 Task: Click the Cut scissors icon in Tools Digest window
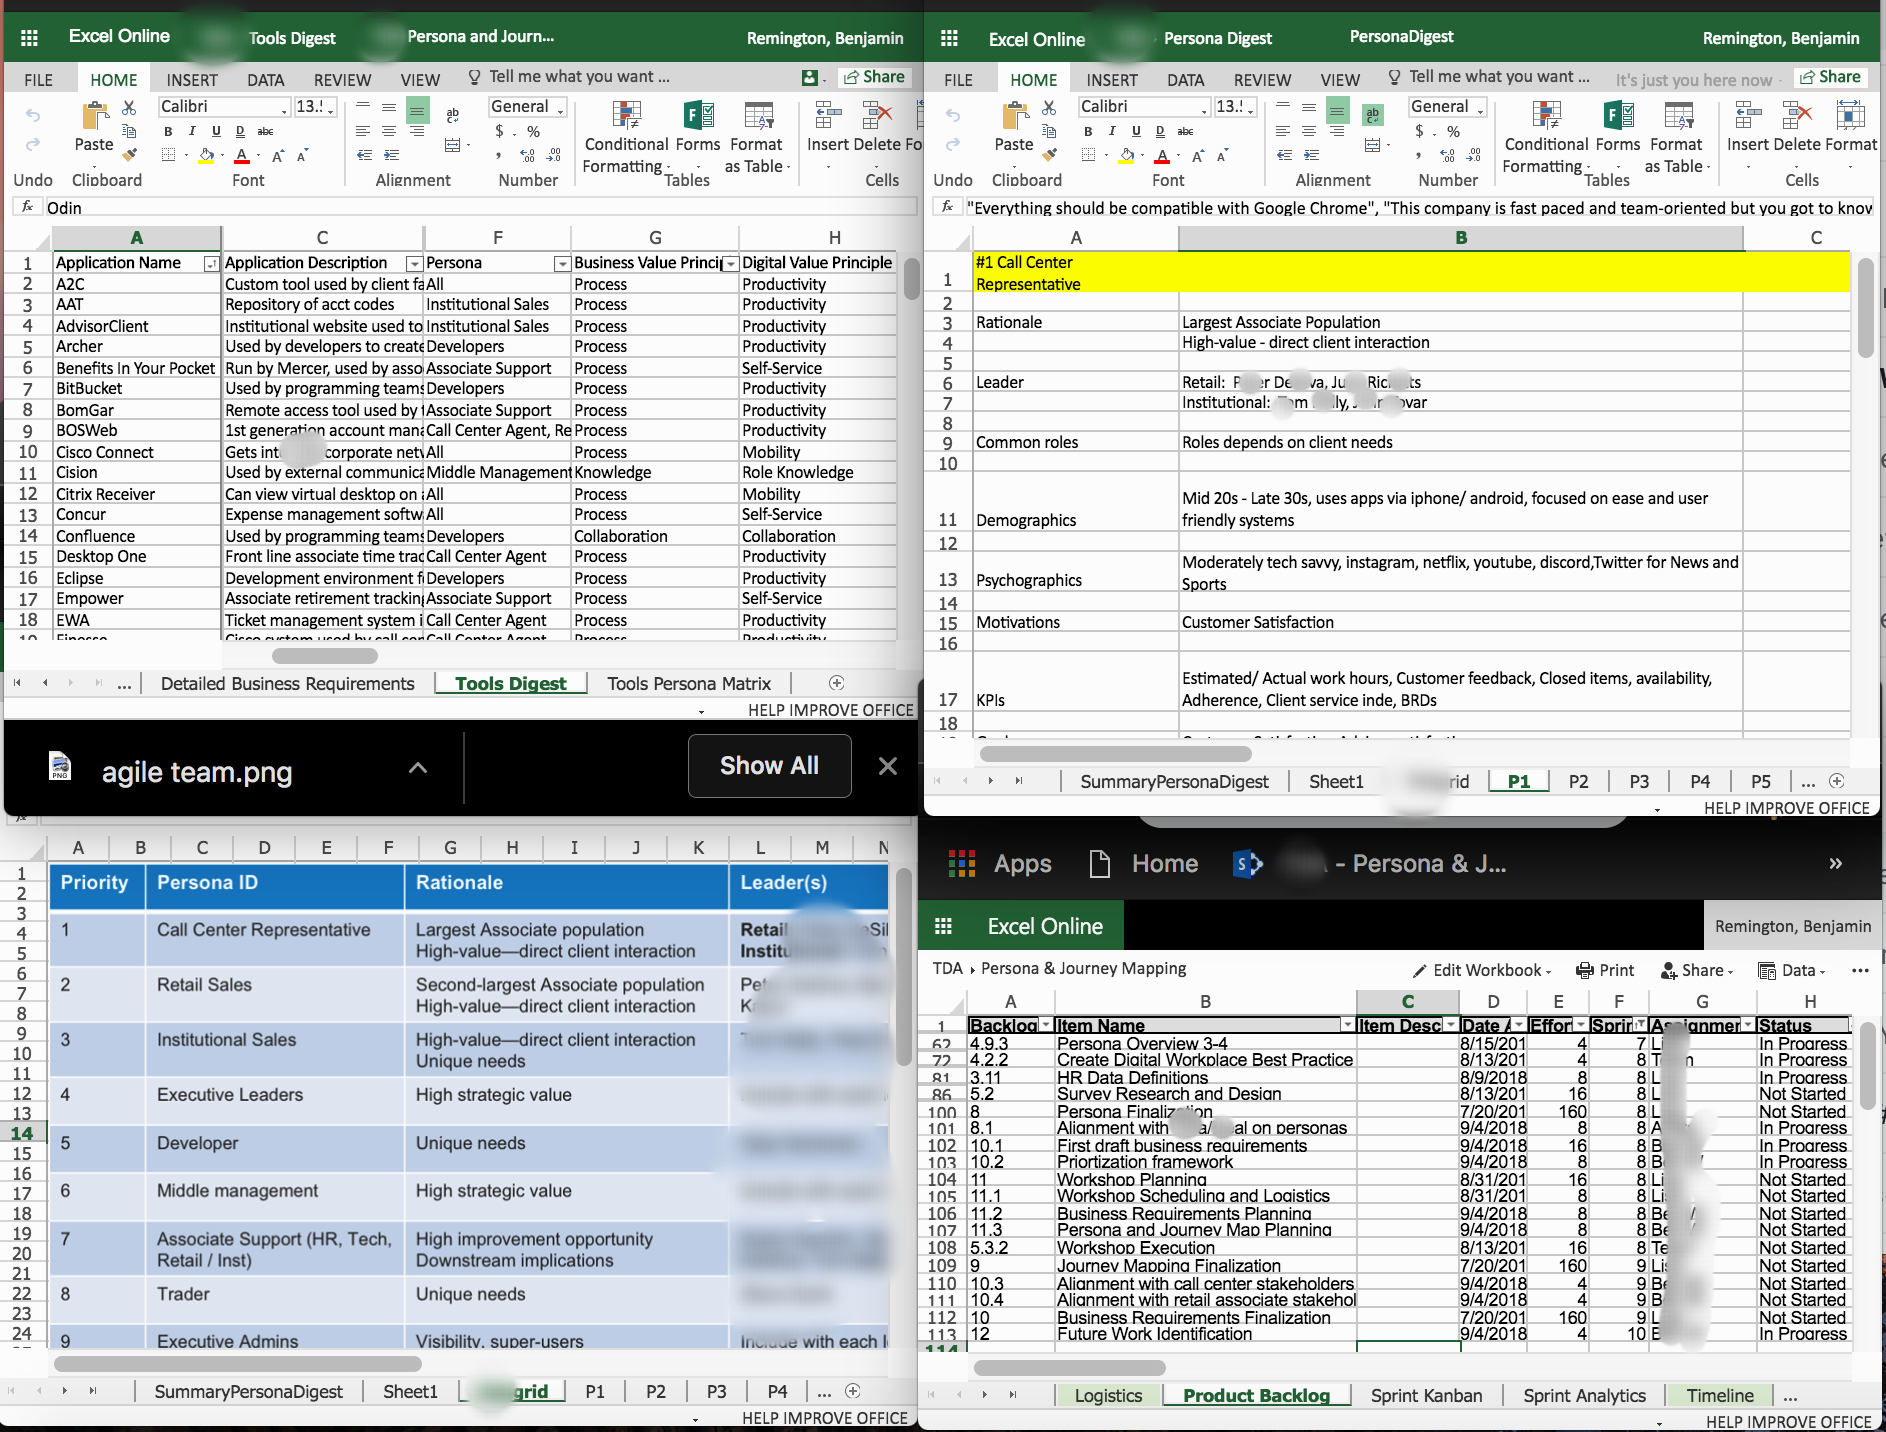129,108
